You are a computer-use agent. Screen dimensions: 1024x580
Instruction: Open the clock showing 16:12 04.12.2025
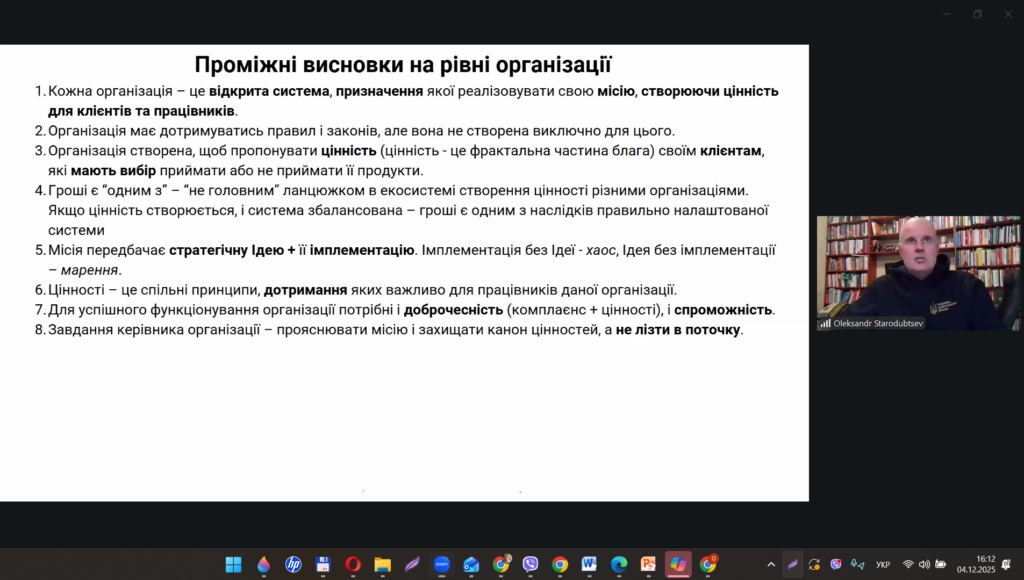click(x=975, y=564)
